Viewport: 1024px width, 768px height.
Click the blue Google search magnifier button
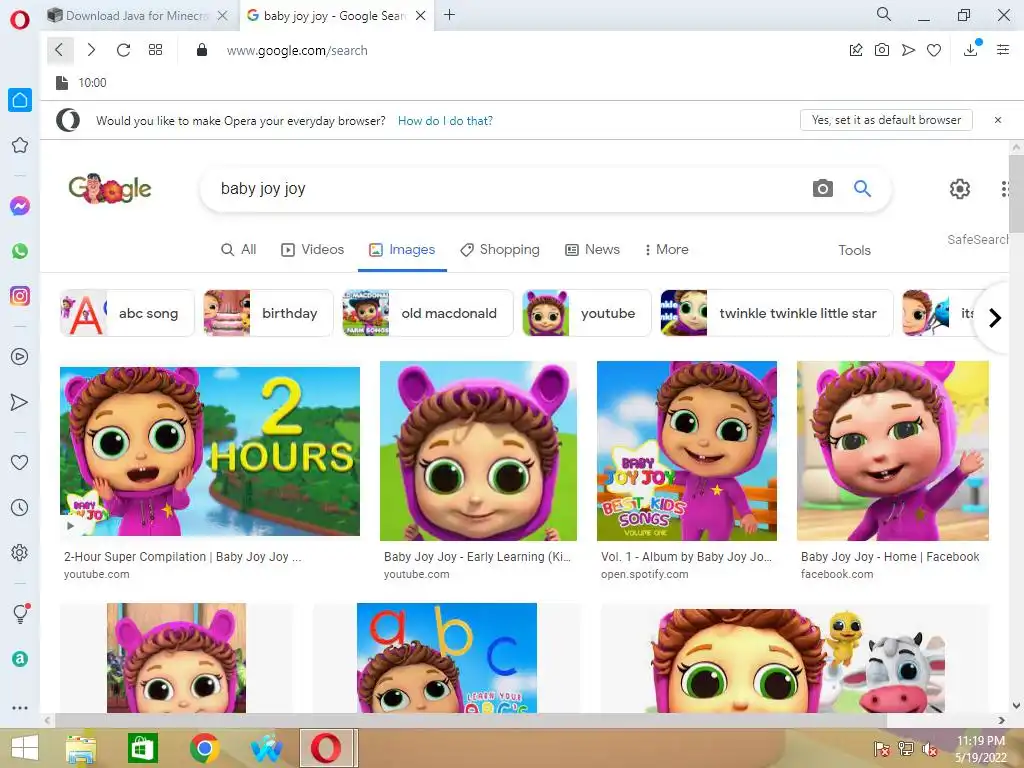tap(863, 189)
